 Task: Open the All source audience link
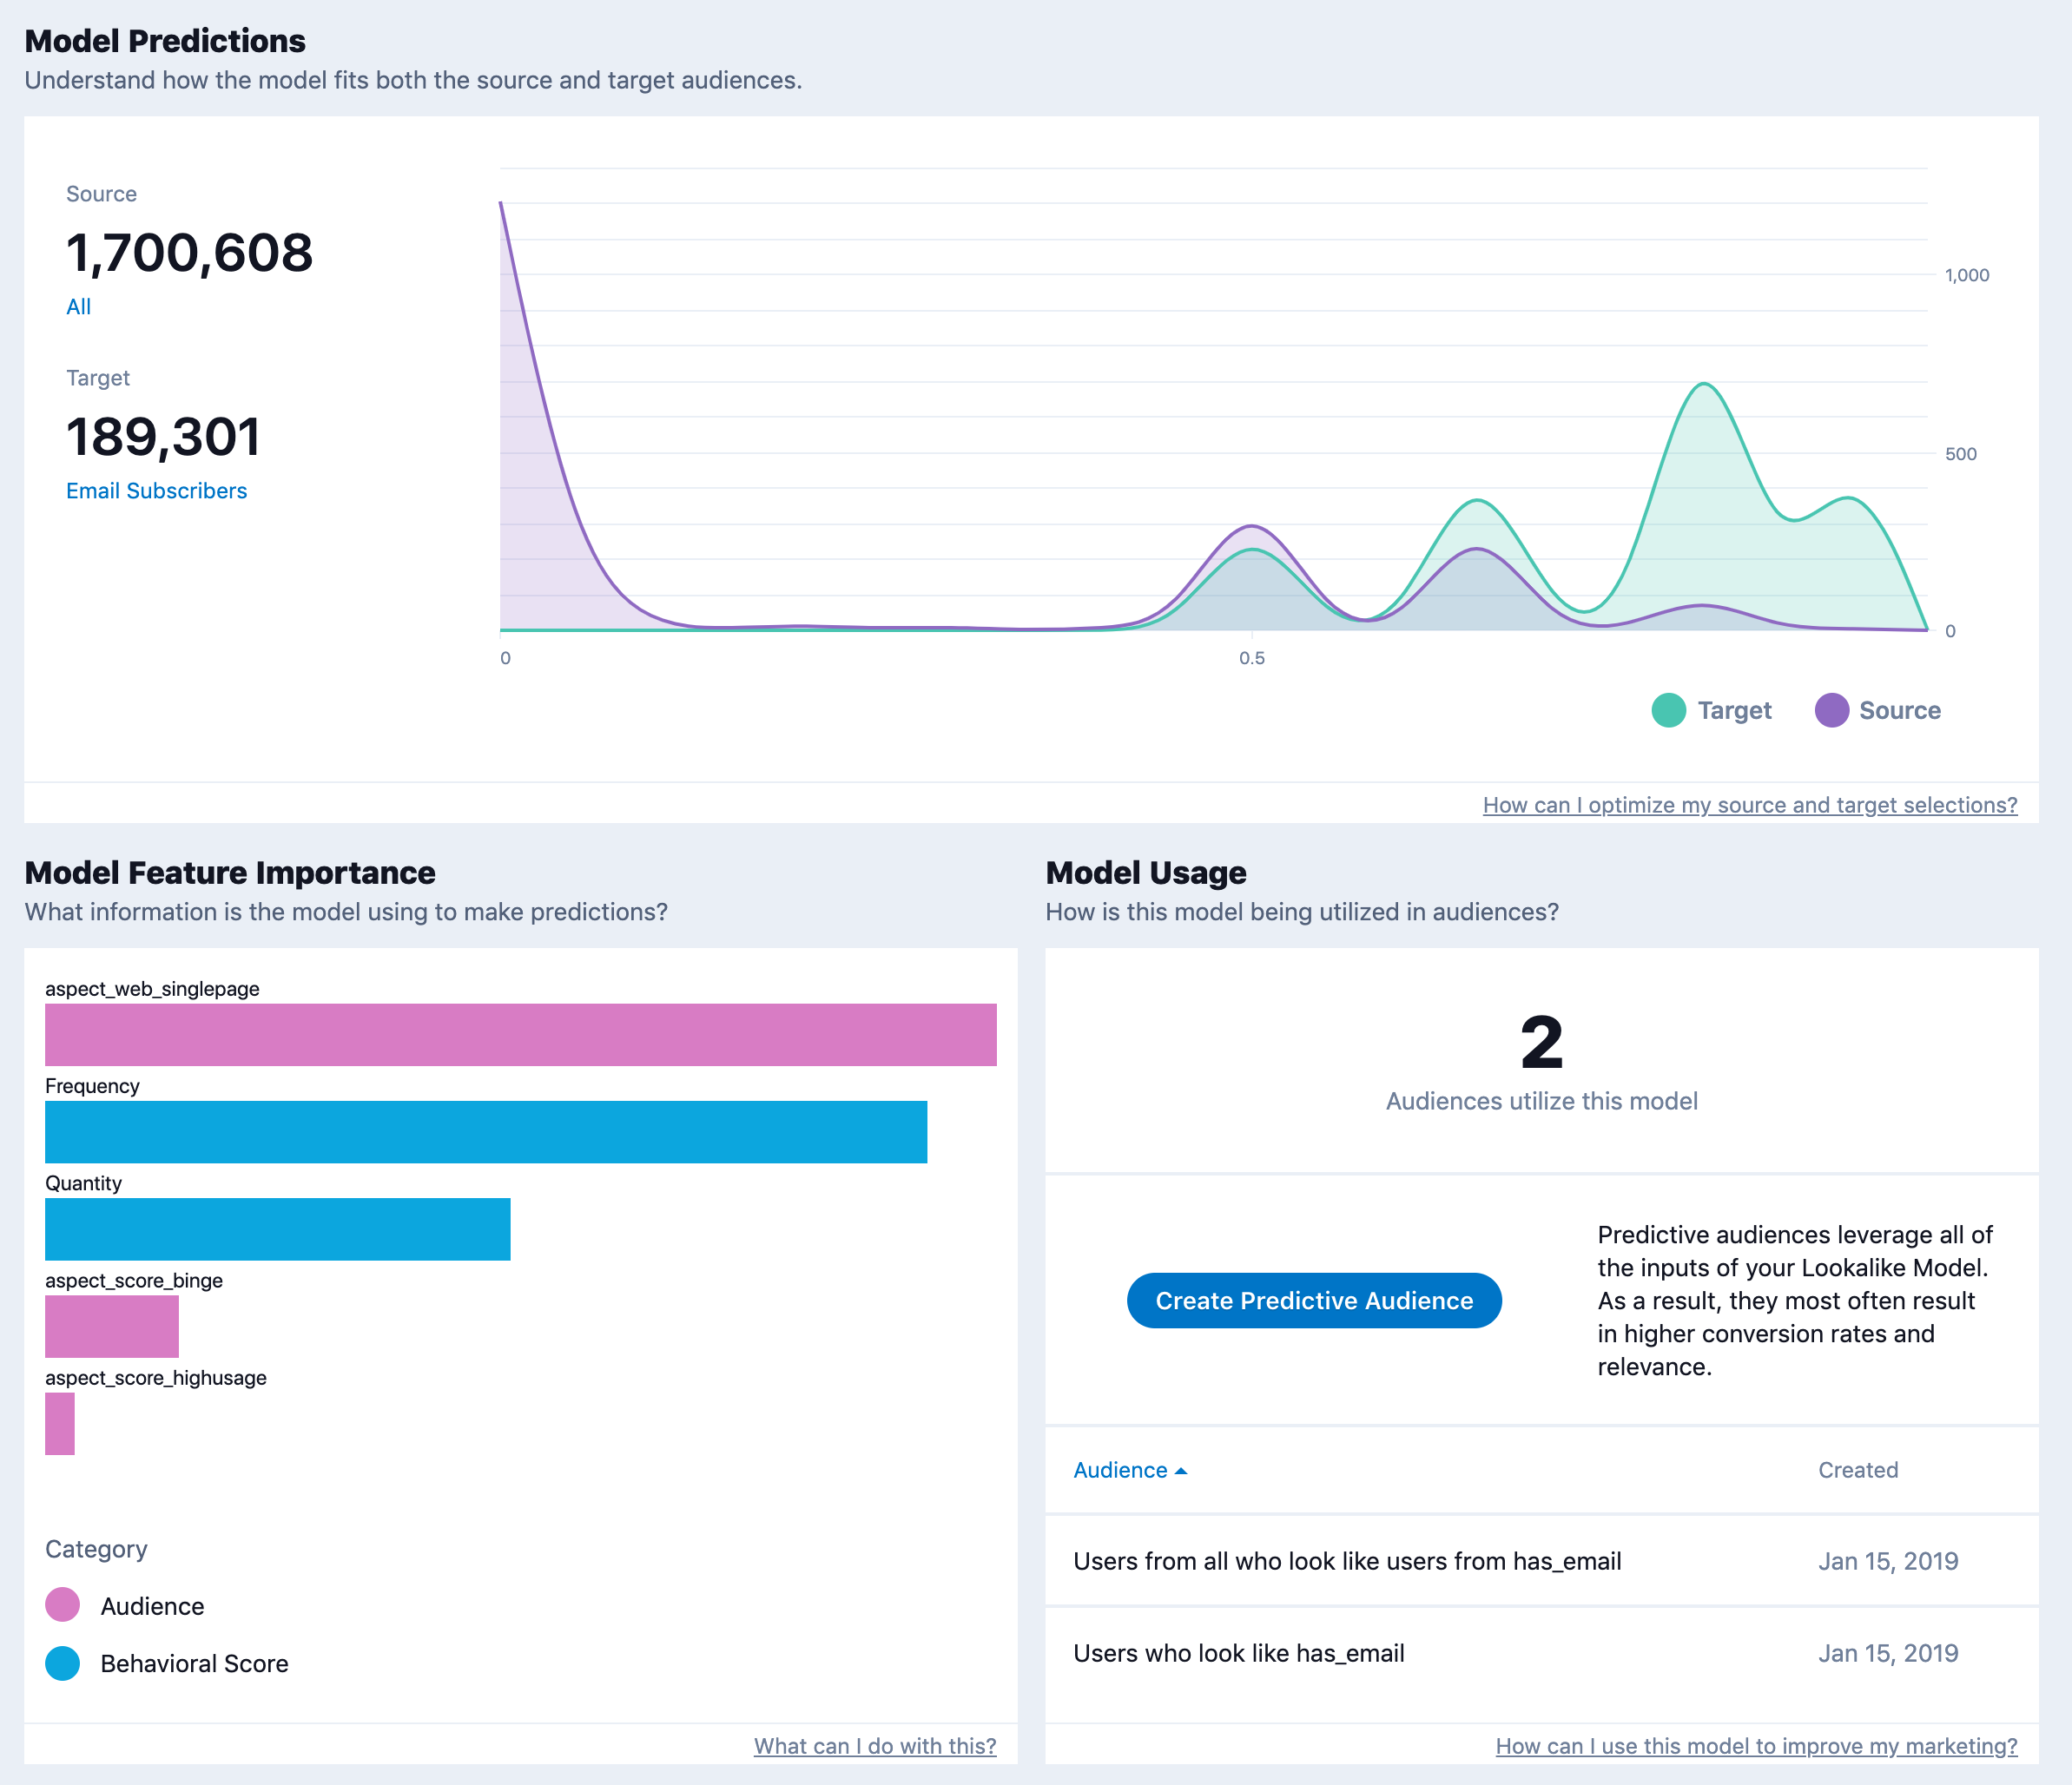click(78, 307)
